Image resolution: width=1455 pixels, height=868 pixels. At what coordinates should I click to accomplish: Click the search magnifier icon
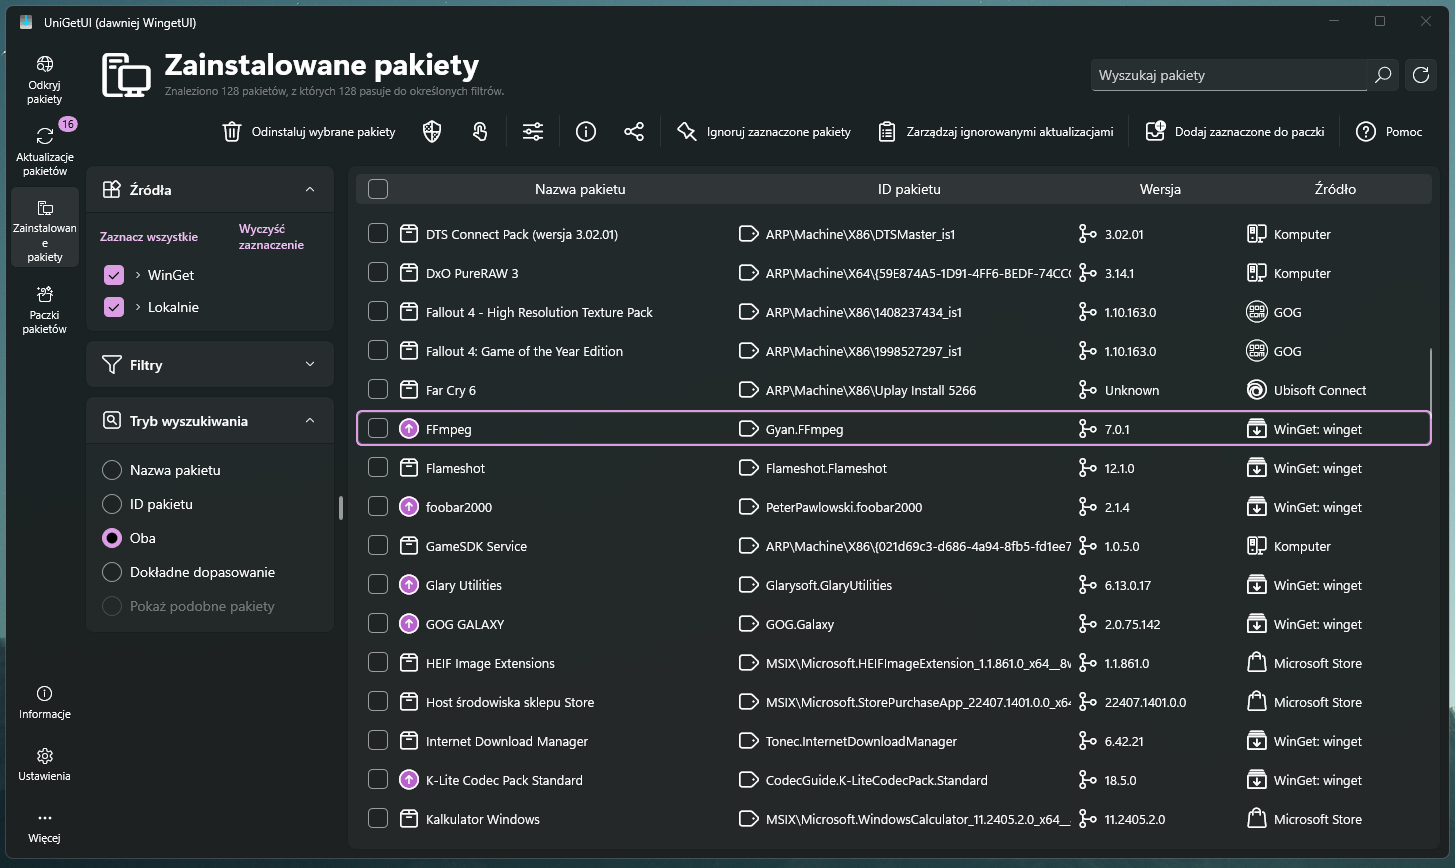pos(1383,75)
